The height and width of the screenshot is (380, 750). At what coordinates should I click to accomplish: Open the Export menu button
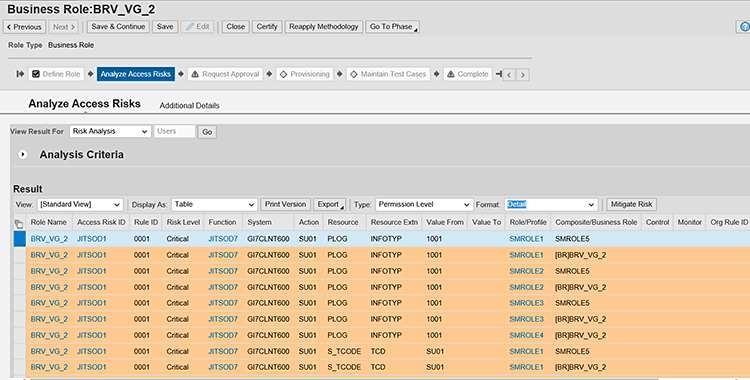pos(330,204)
